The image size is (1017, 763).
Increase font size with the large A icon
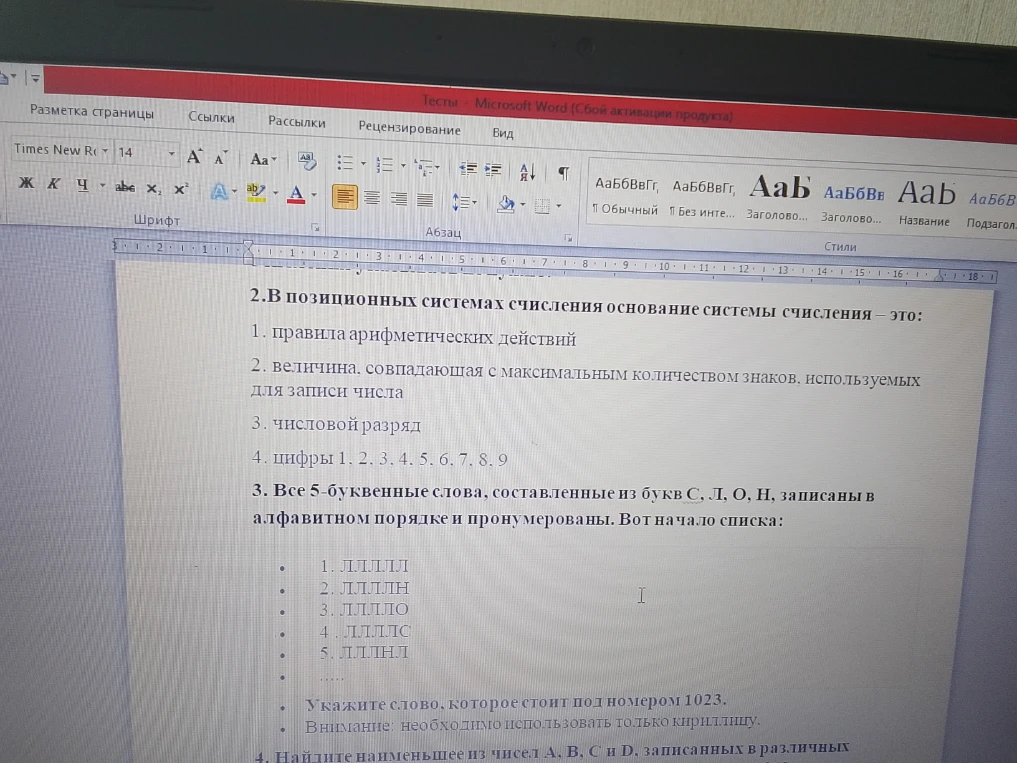coord(194,156)
